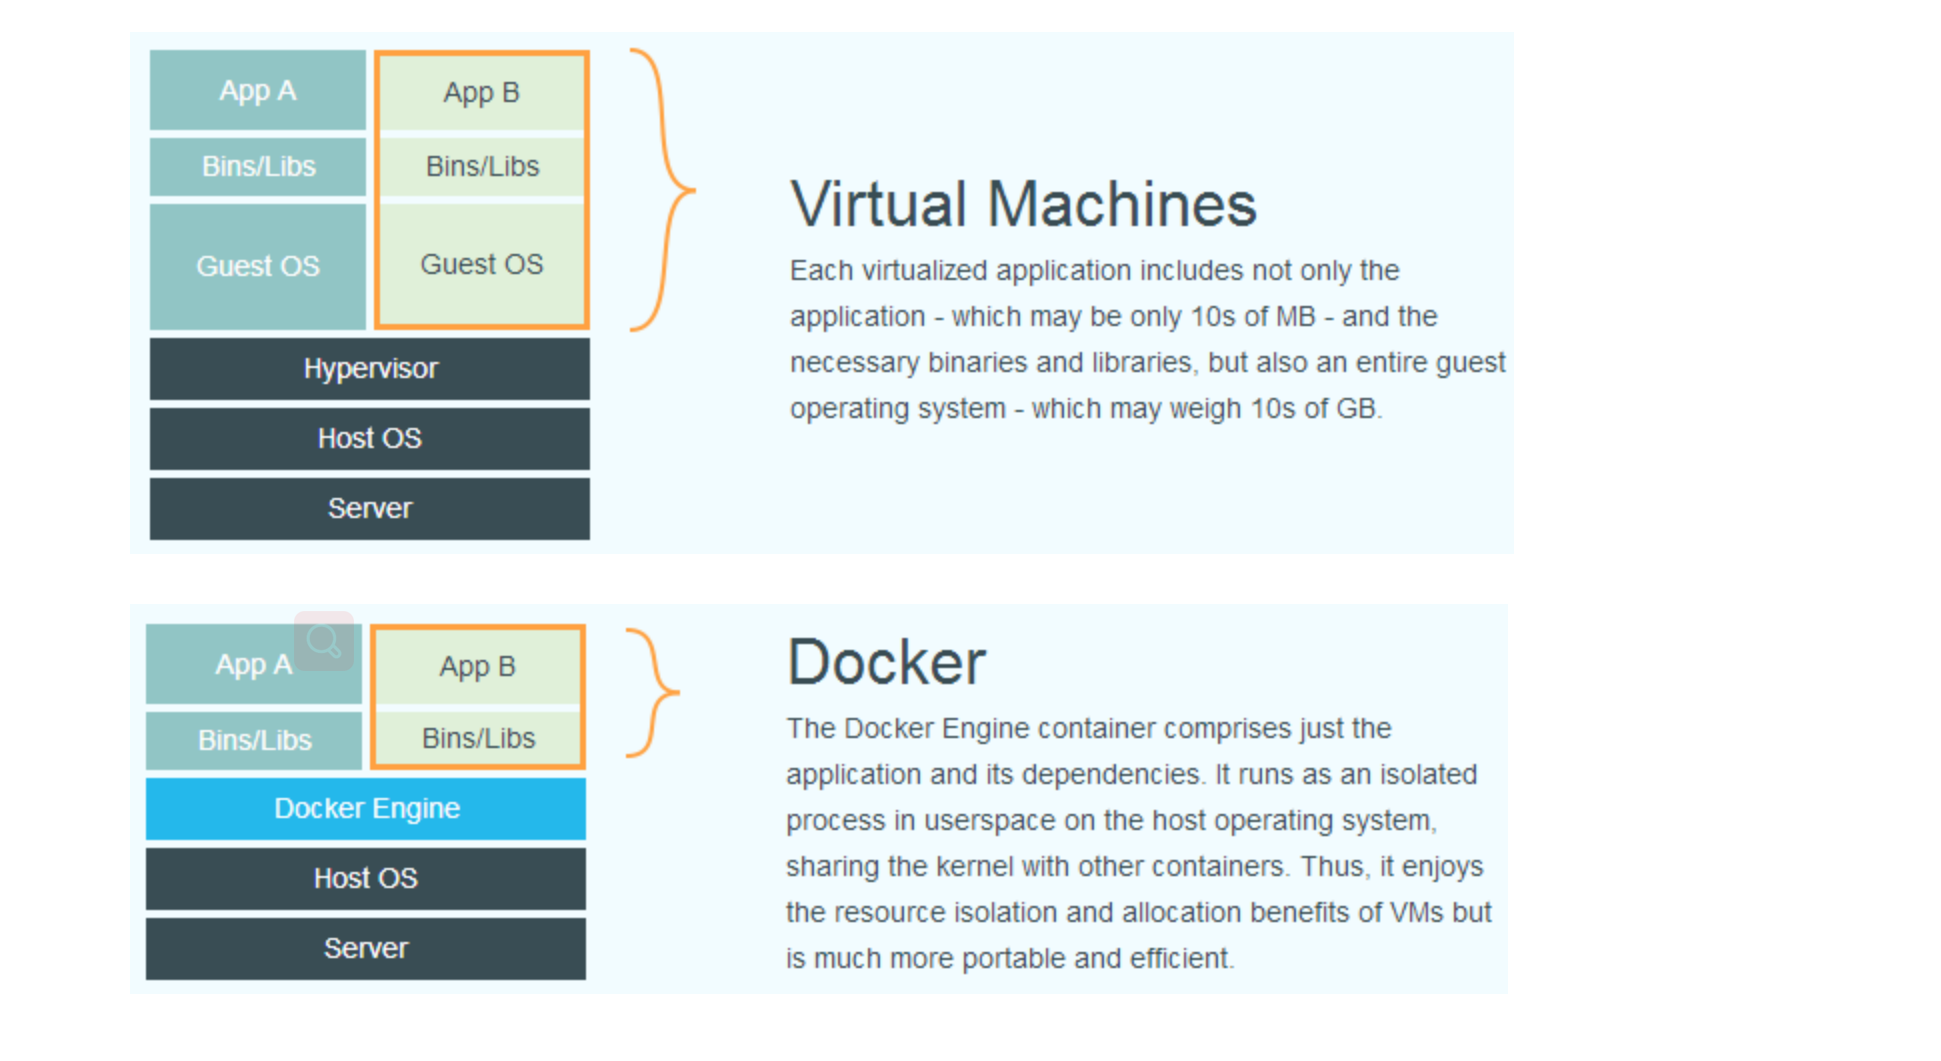Click the magnifier zoom icon over the diagram
Screen dimensions: 1941x1061
pyautogui.click(x=324, y=641)
